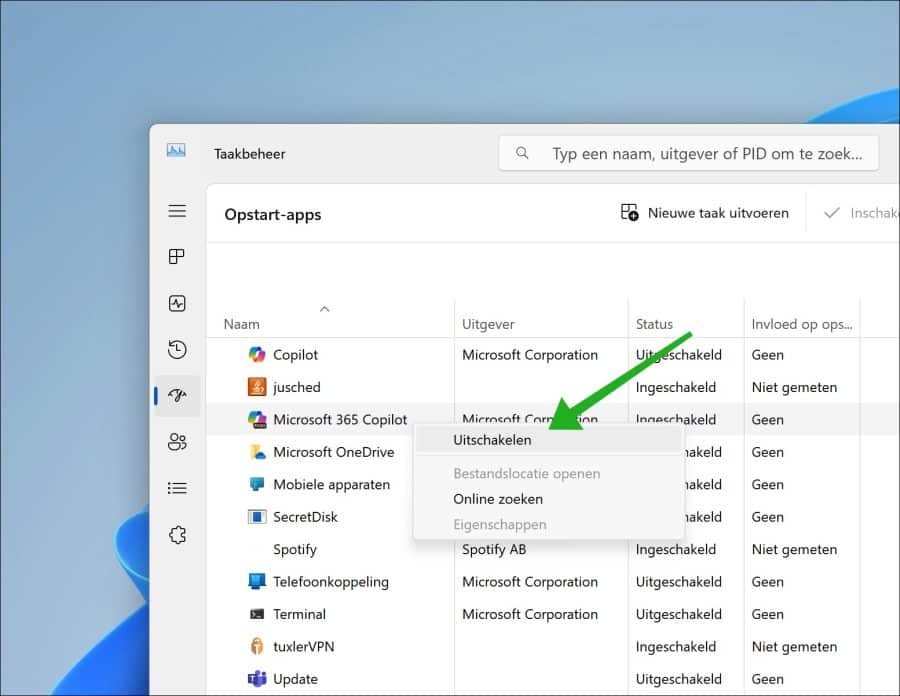Screen dimensions: 900x696
Task: Highlight the currently selected Opstart-apps page
Action: tap(177, 395)
